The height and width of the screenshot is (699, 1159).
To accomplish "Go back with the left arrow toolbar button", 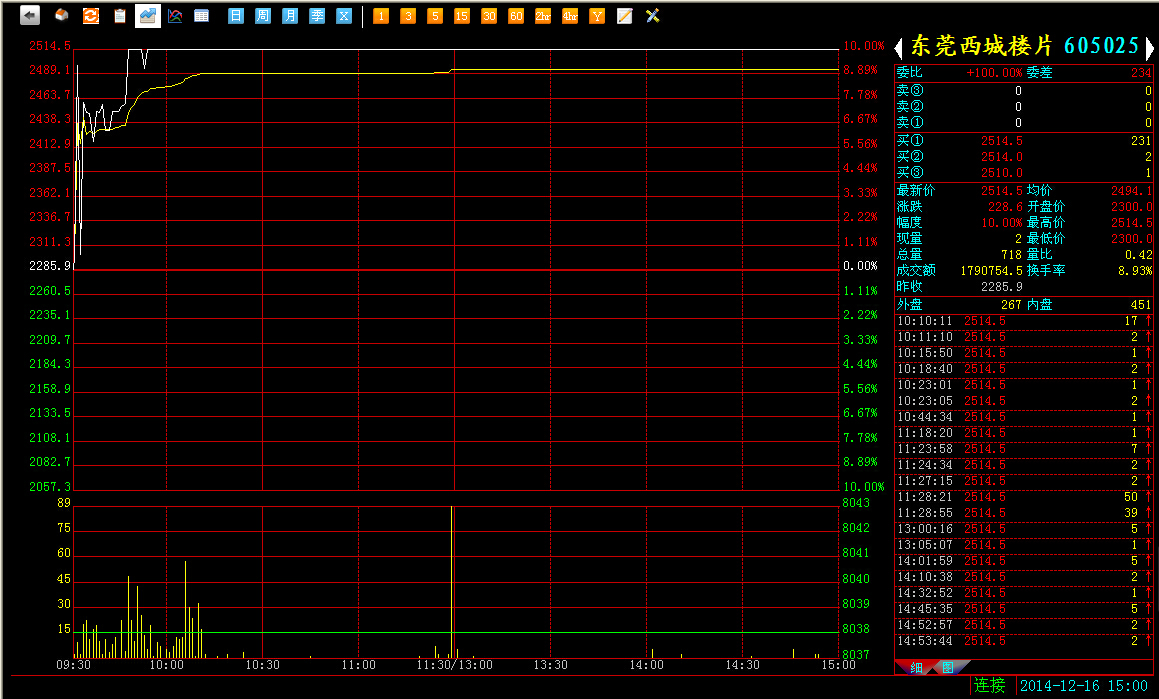I will (30, 16).
